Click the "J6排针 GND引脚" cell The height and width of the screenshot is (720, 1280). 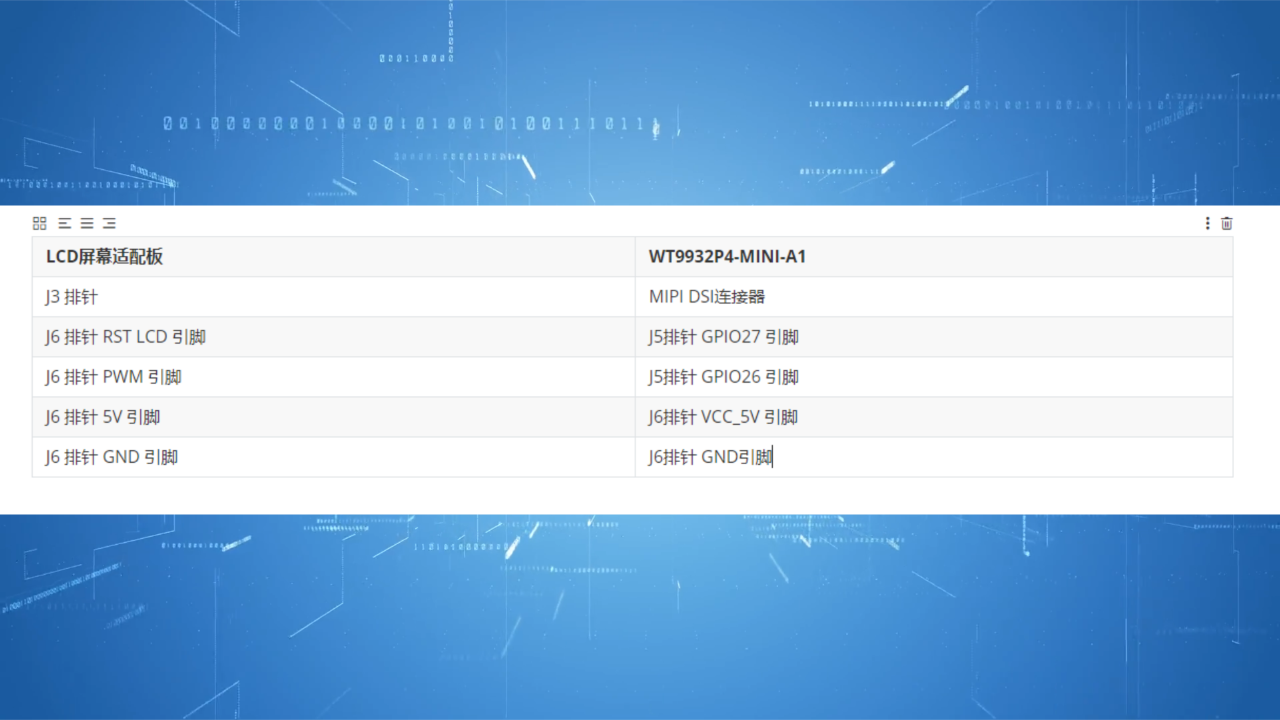[934, 457]
